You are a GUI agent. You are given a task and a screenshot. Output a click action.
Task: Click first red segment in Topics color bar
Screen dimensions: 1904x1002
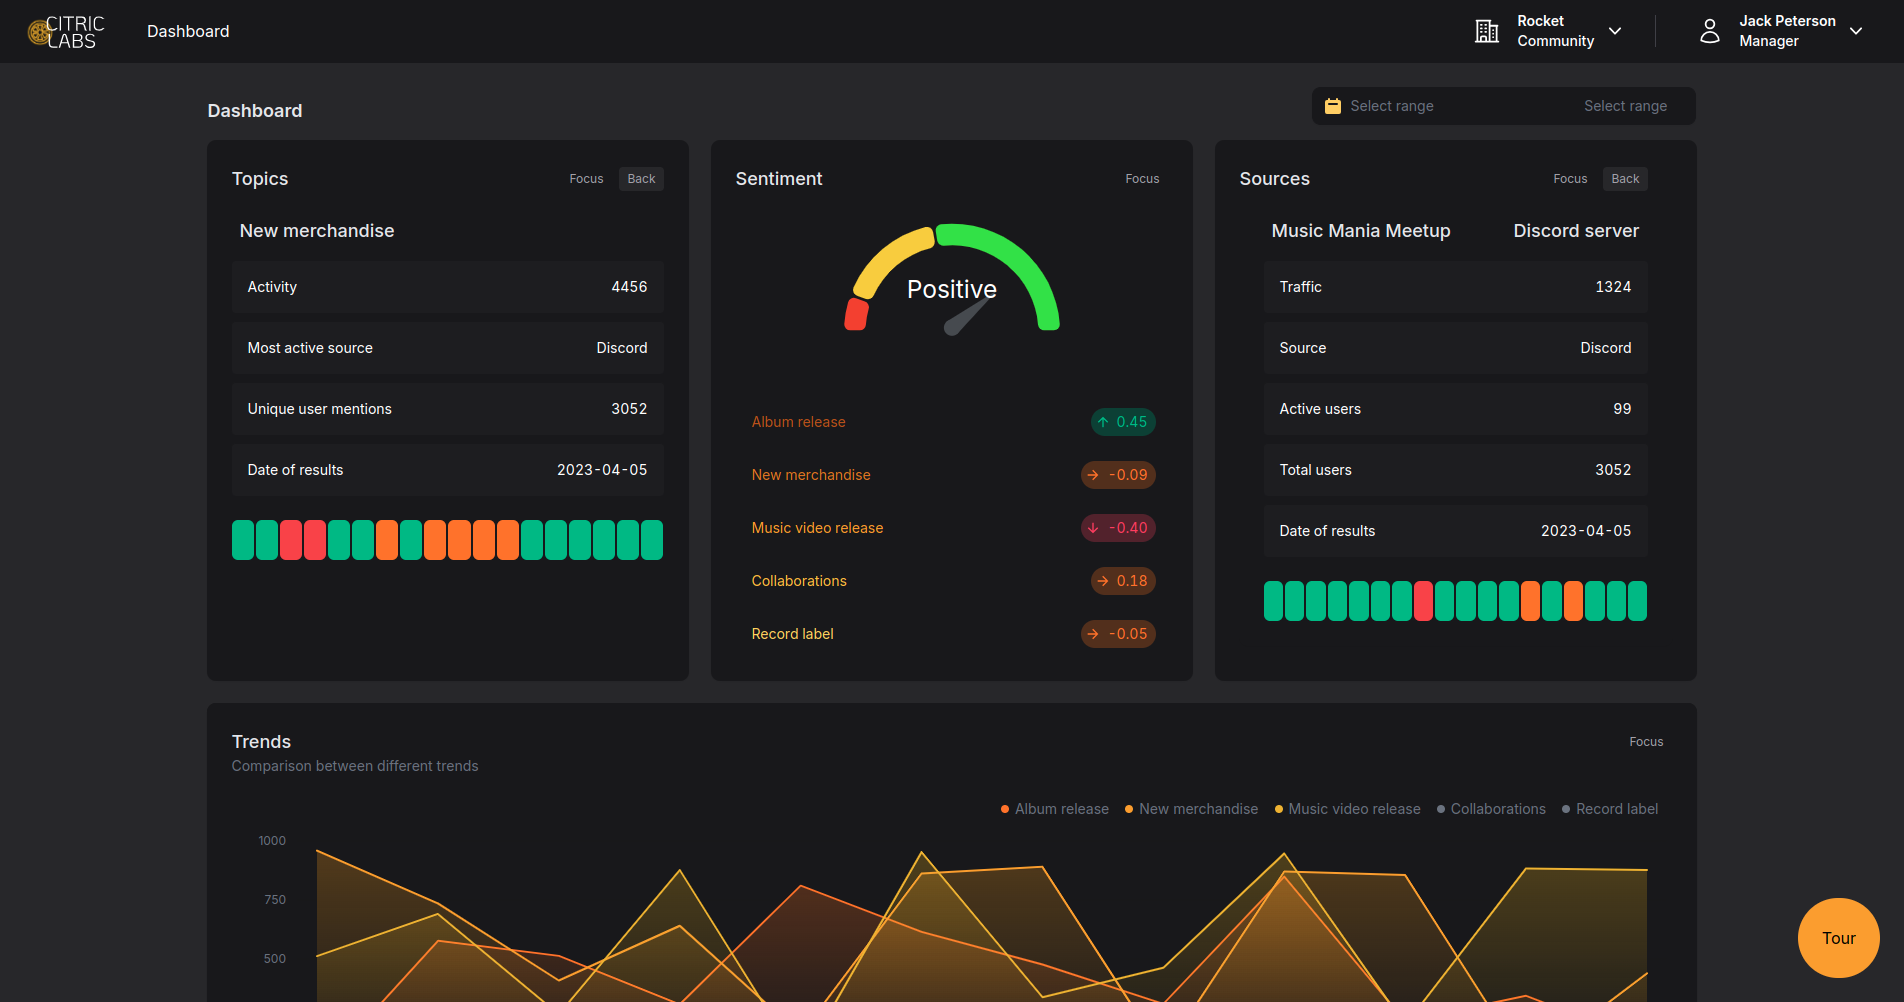tap(291, 540)
